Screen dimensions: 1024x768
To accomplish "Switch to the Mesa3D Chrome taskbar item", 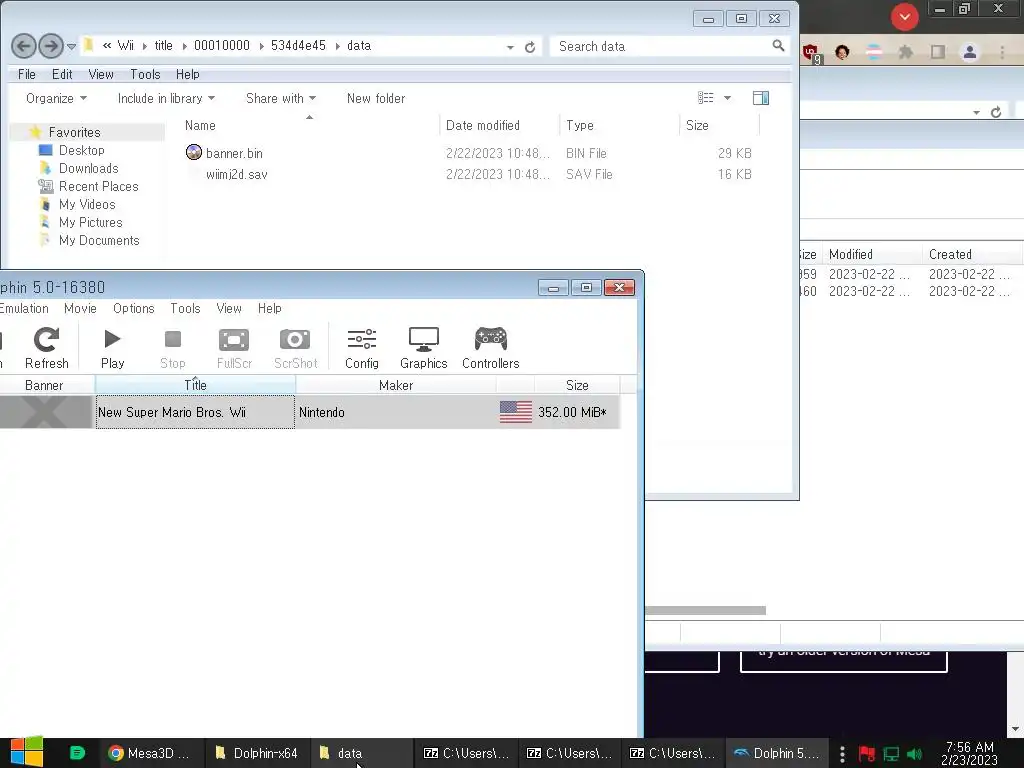I will (x=150, y=753).
